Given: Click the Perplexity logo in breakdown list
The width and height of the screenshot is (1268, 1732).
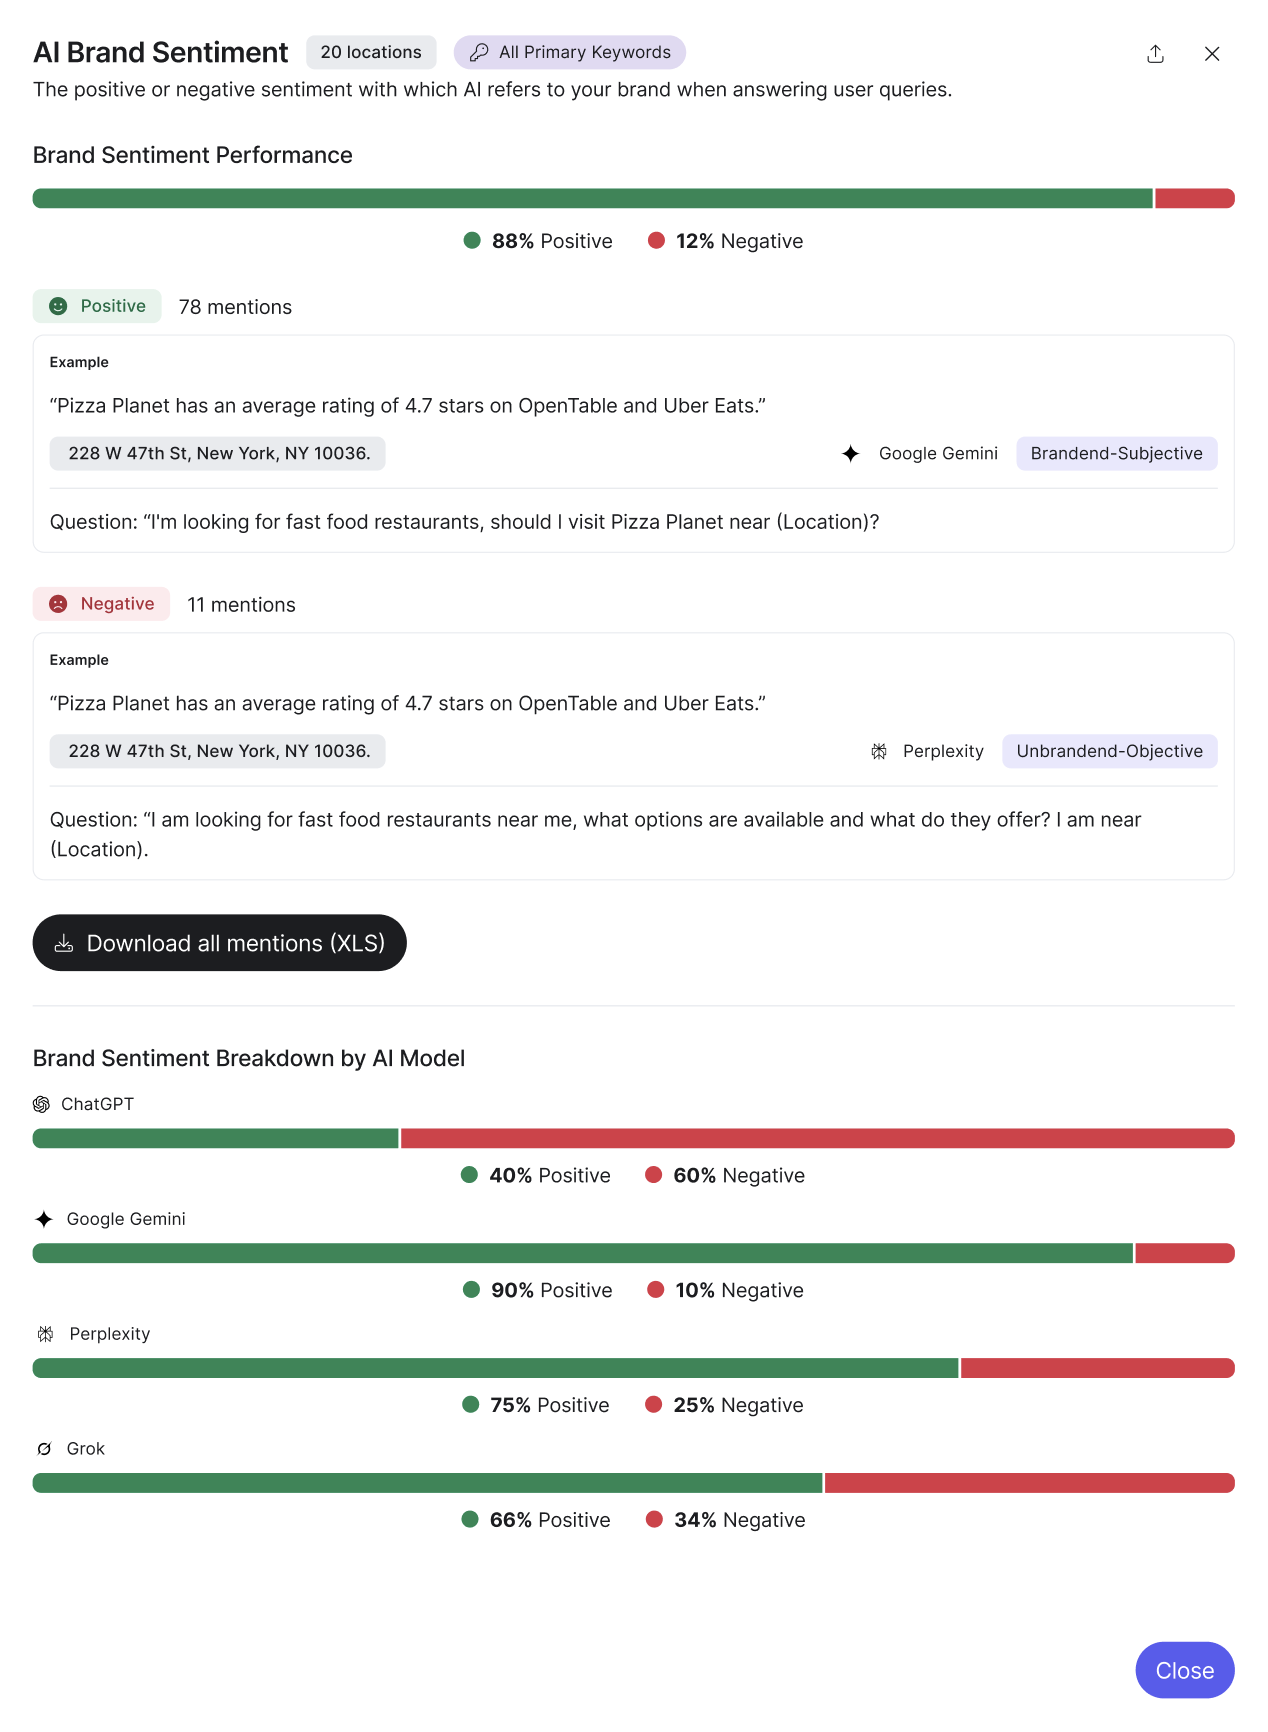Looking at the screenshot, I should (45, 1334).
